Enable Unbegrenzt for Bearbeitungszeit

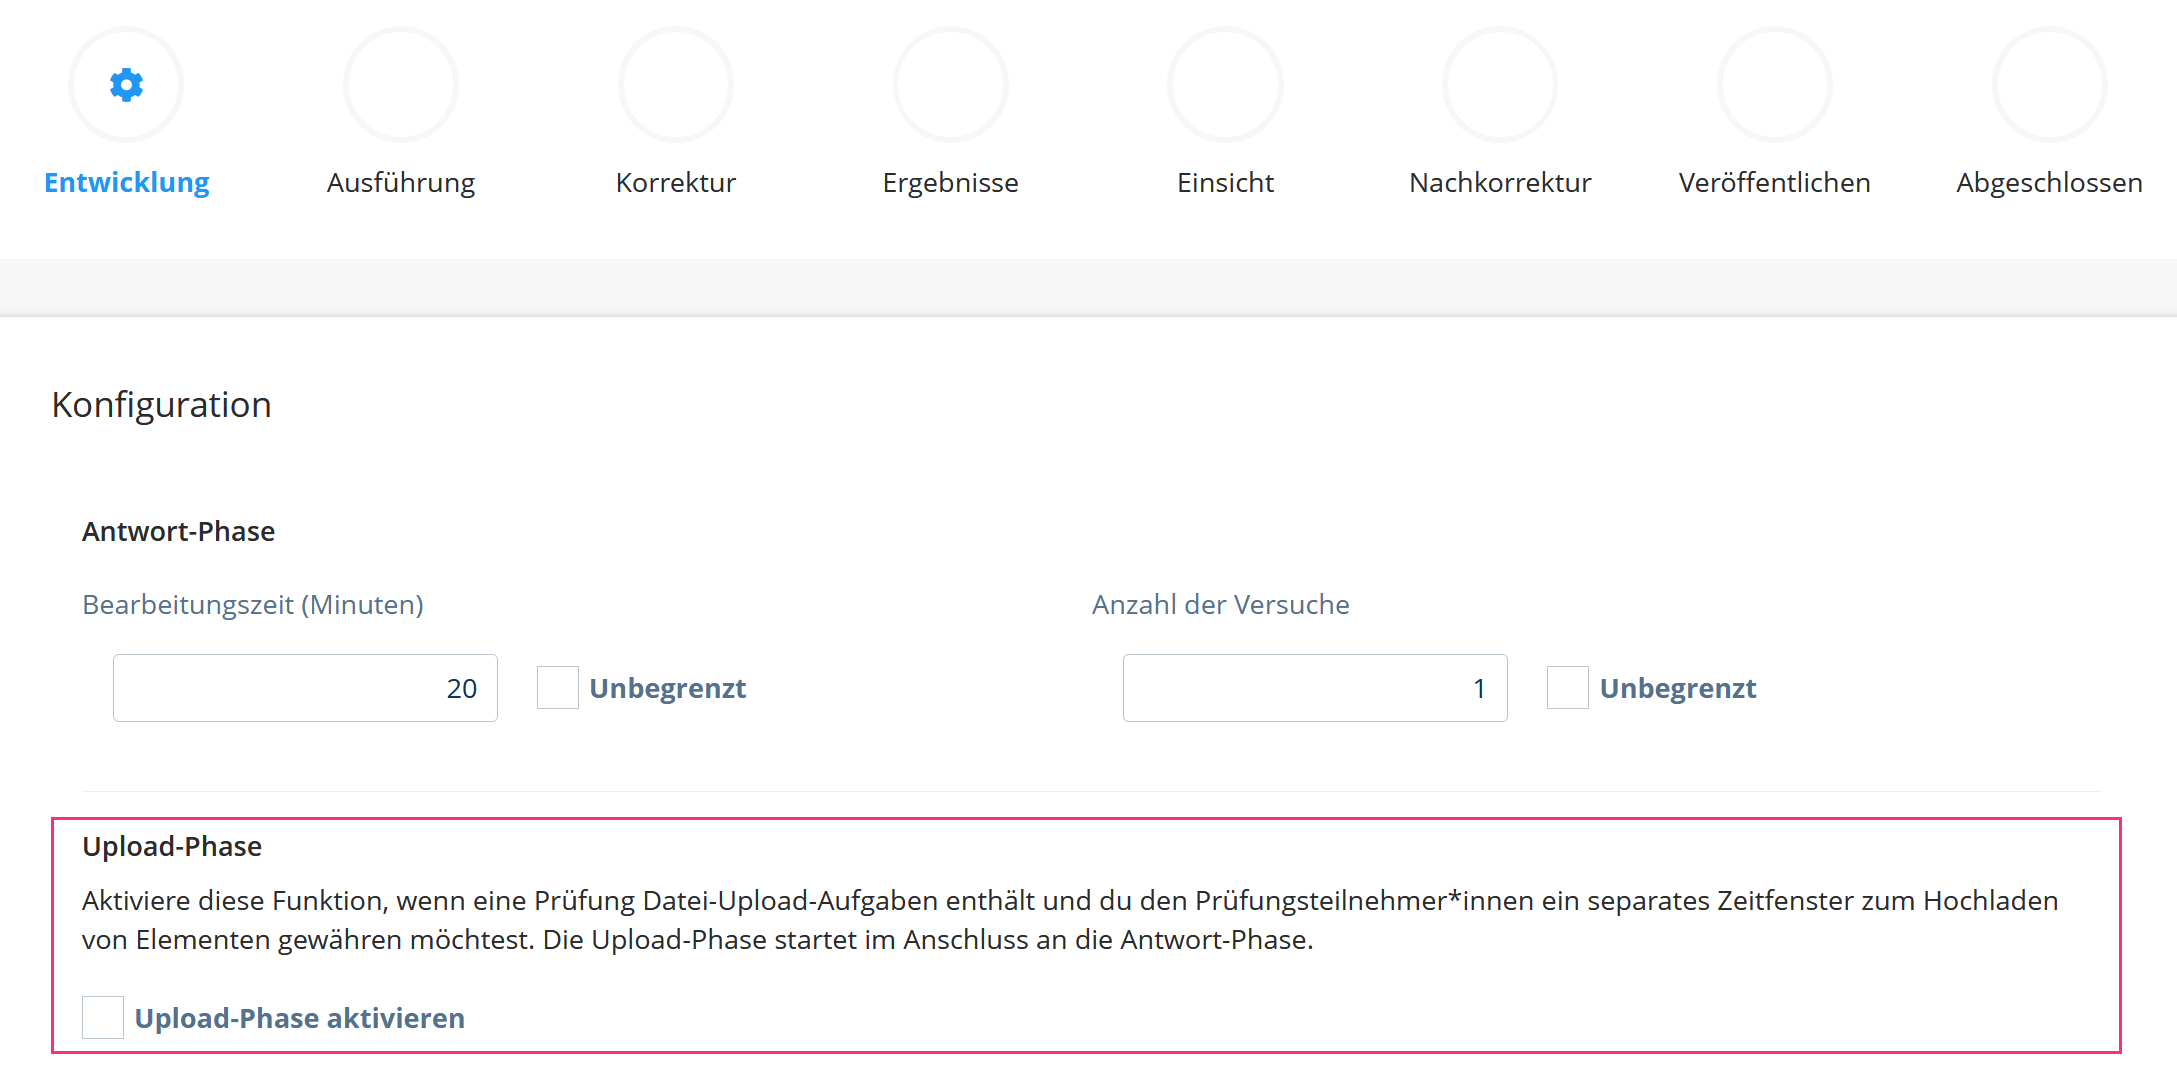coord(558,687)
